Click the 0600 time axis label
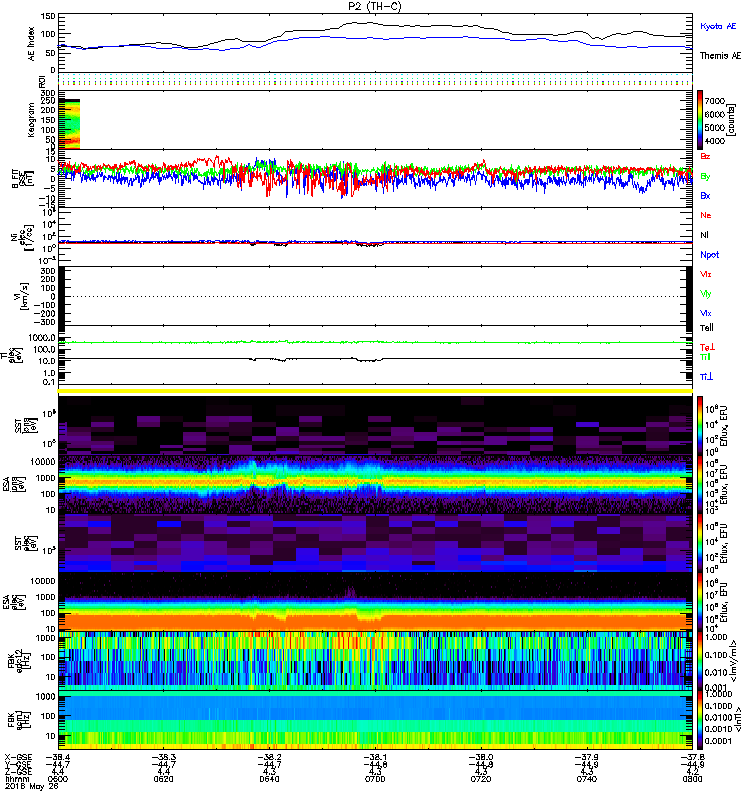 click(57, 779)
